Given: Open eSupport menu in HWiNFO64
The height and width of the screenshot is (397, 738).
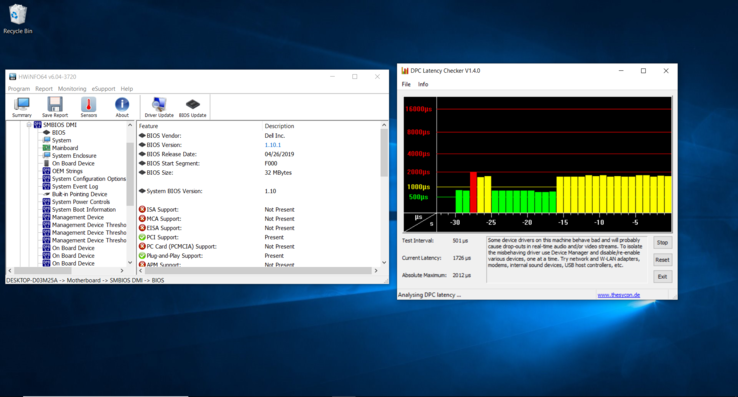Looking at the screenshot, I should tap(104, 89).
